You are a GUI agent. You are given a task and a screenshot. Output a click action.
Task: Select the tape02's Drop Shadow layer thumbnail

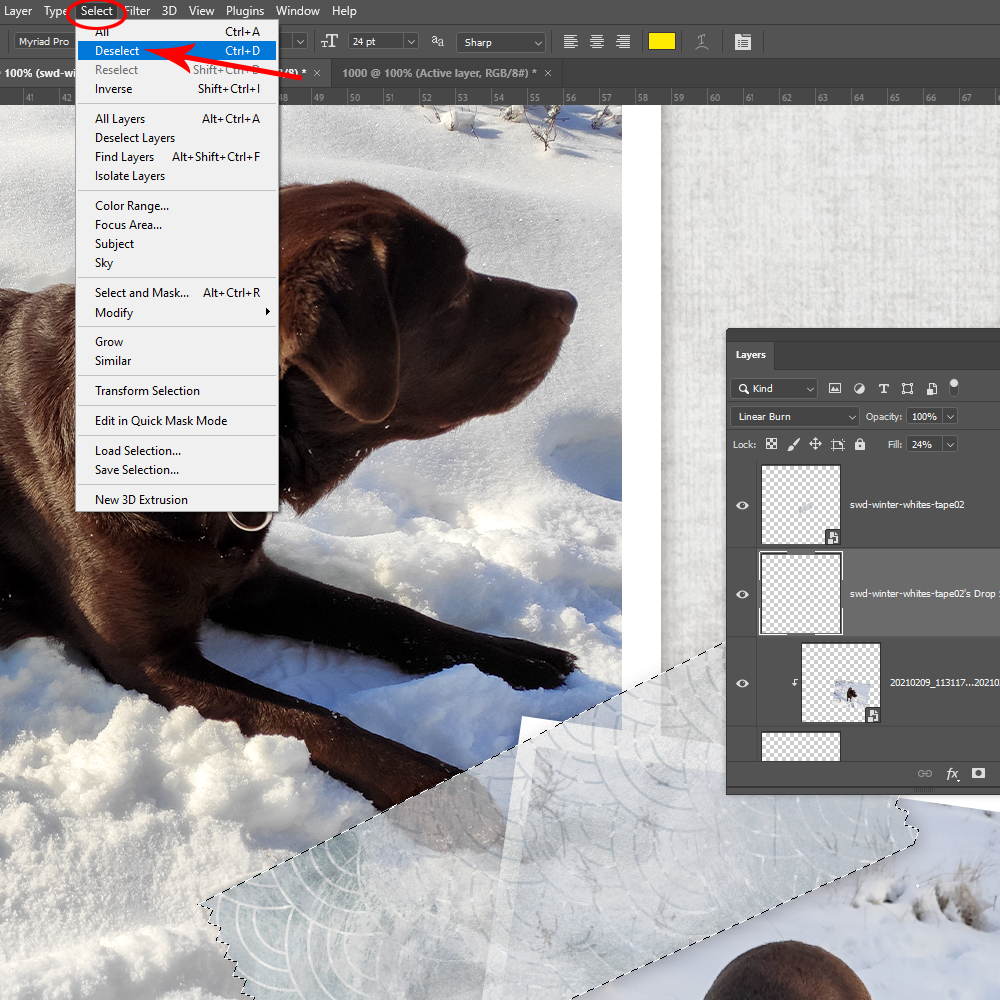pos(800,594)
